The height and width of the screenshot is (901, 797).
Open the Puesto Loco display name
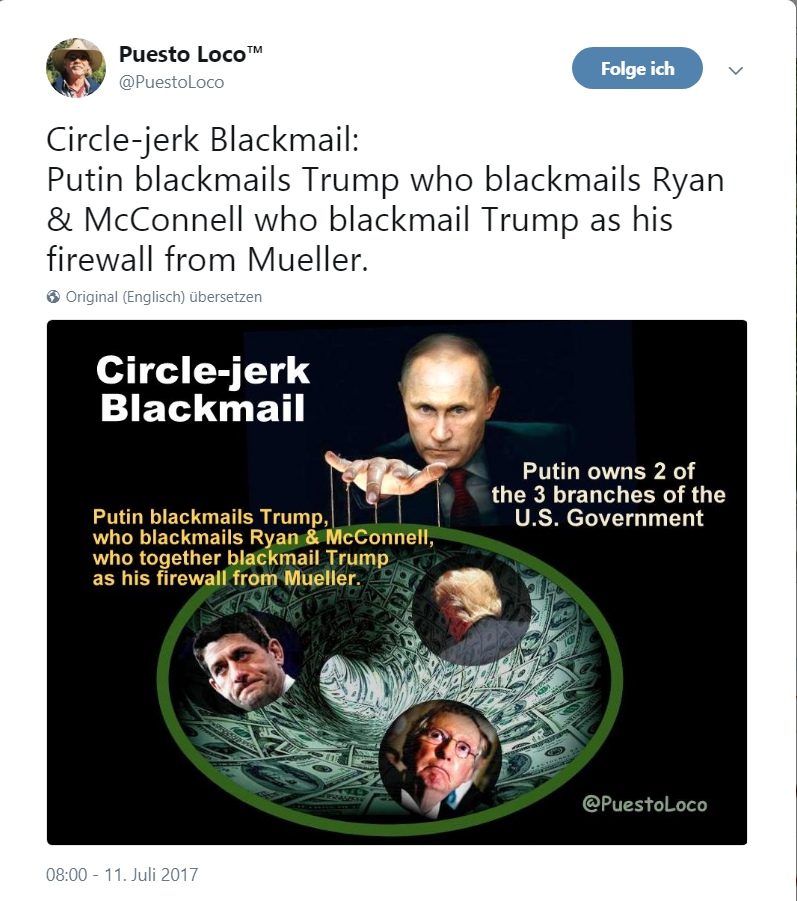pyautogui.click(x=191, y=54)
